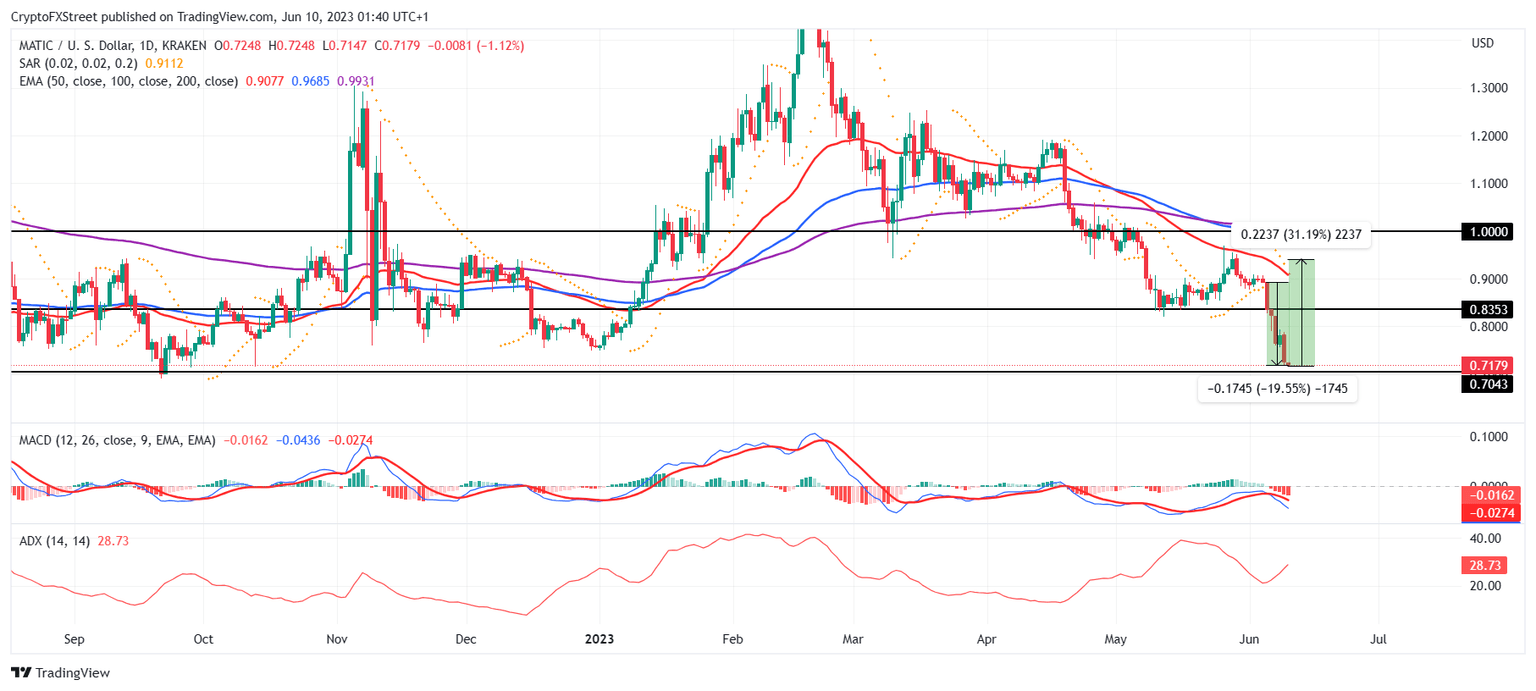Click the 0.2237 (31.19%) measurement label
1536x691 pixels.
click(1300, 232)
